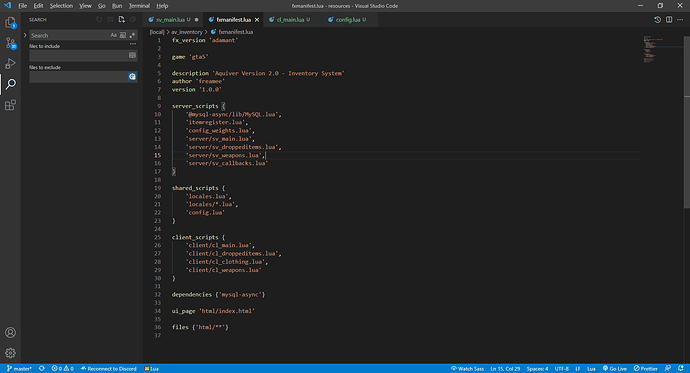The image size is (690, 373).
Task: Open timeline history icon in editor toolbar
Action: point(657,20)
